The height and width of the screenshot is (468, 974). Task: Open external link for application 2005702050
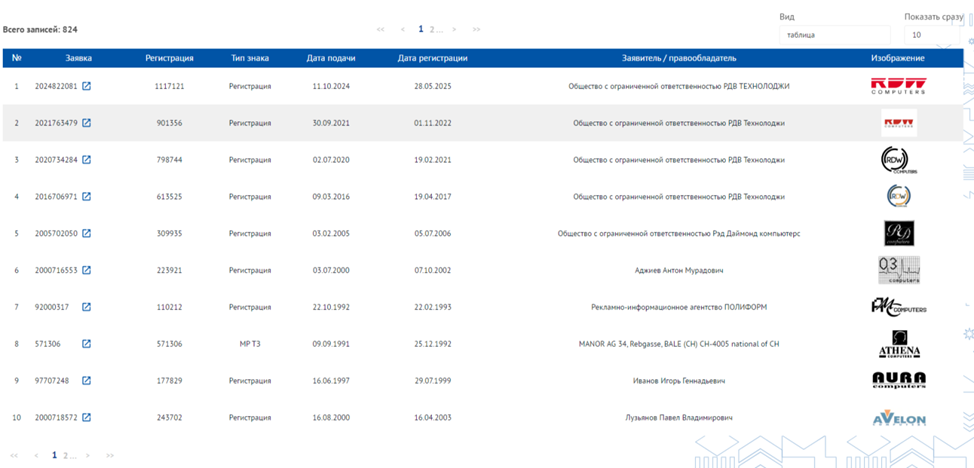(87, 233)
